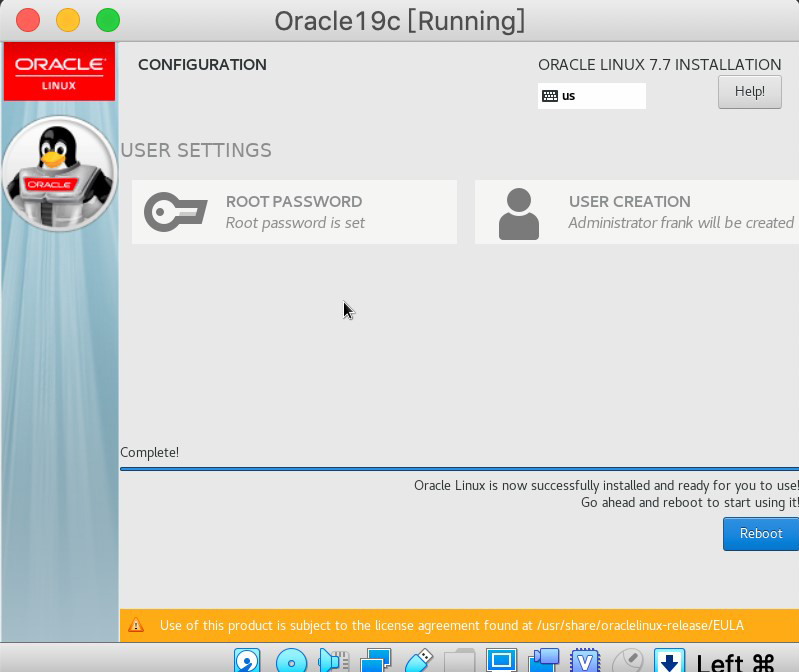The image size is (799, 672).
Task: Click the Left ⌘ host key label
Action: coord(735,662)
